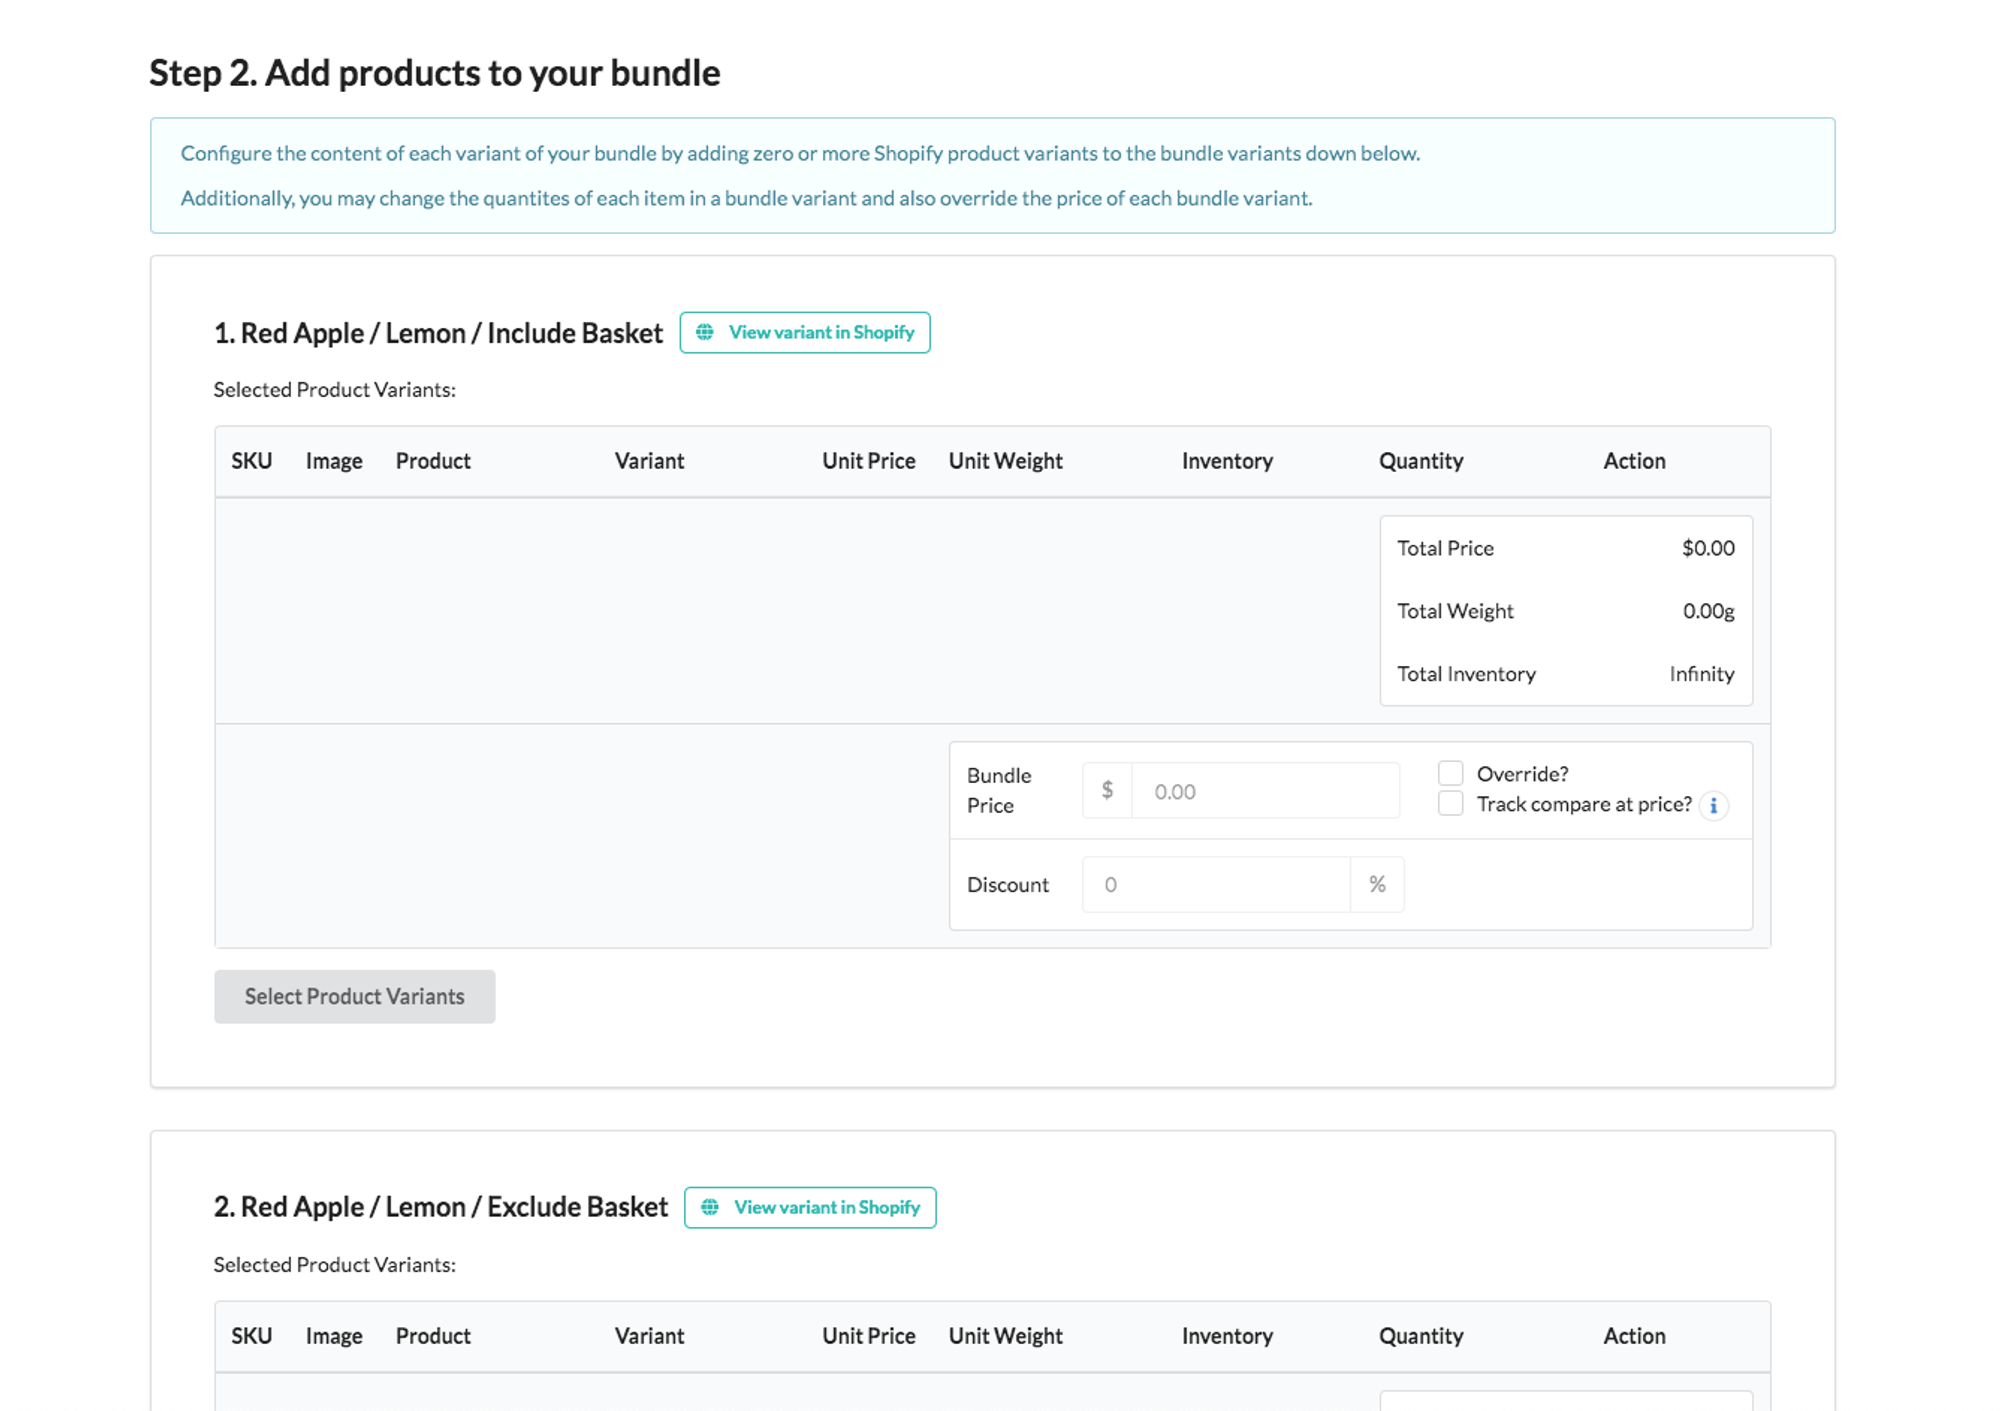Click the info icon next to Track compare at price
Image resolution: width=2000 pixels, height=1411 pixels.
[x=1713, y=805]
